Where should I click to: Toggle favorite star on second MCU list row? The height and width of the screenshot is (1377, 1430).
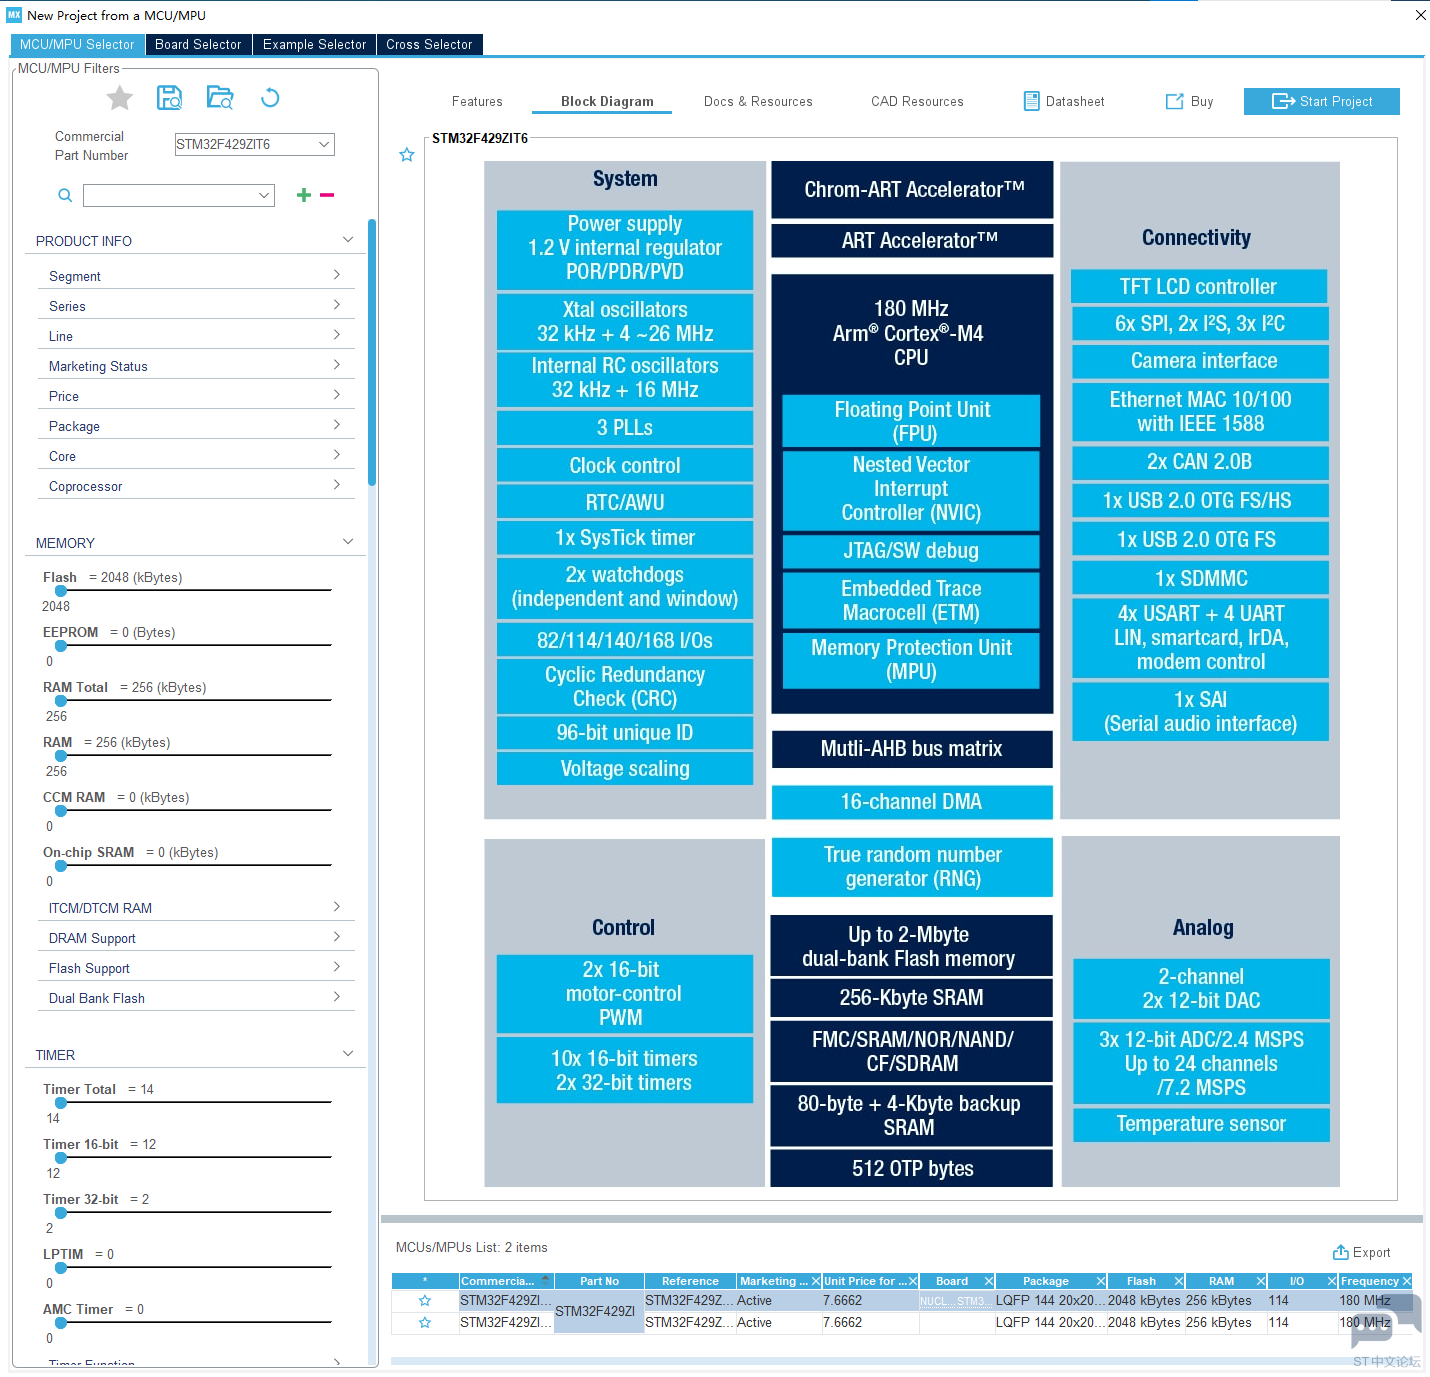click(x=425, y=1323)
